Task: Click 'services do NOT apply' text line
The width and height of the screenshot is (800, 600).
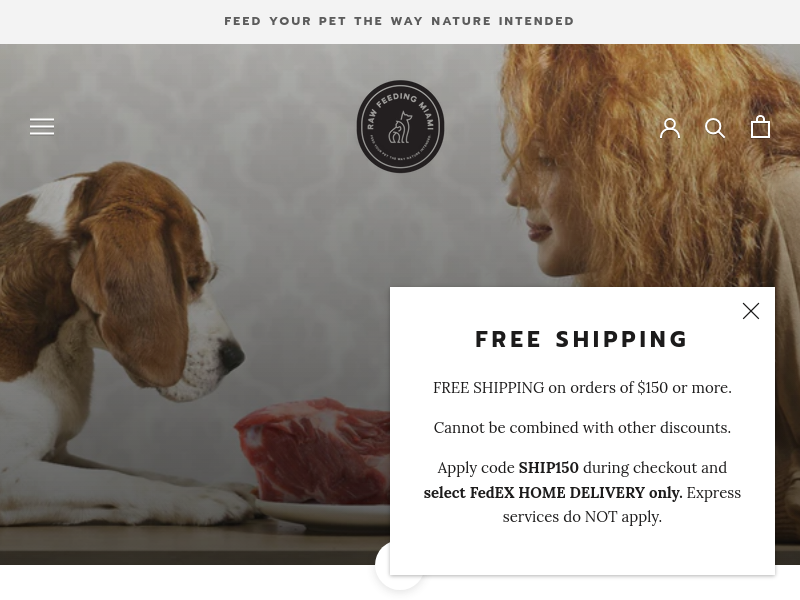Action: click(582, 517)
